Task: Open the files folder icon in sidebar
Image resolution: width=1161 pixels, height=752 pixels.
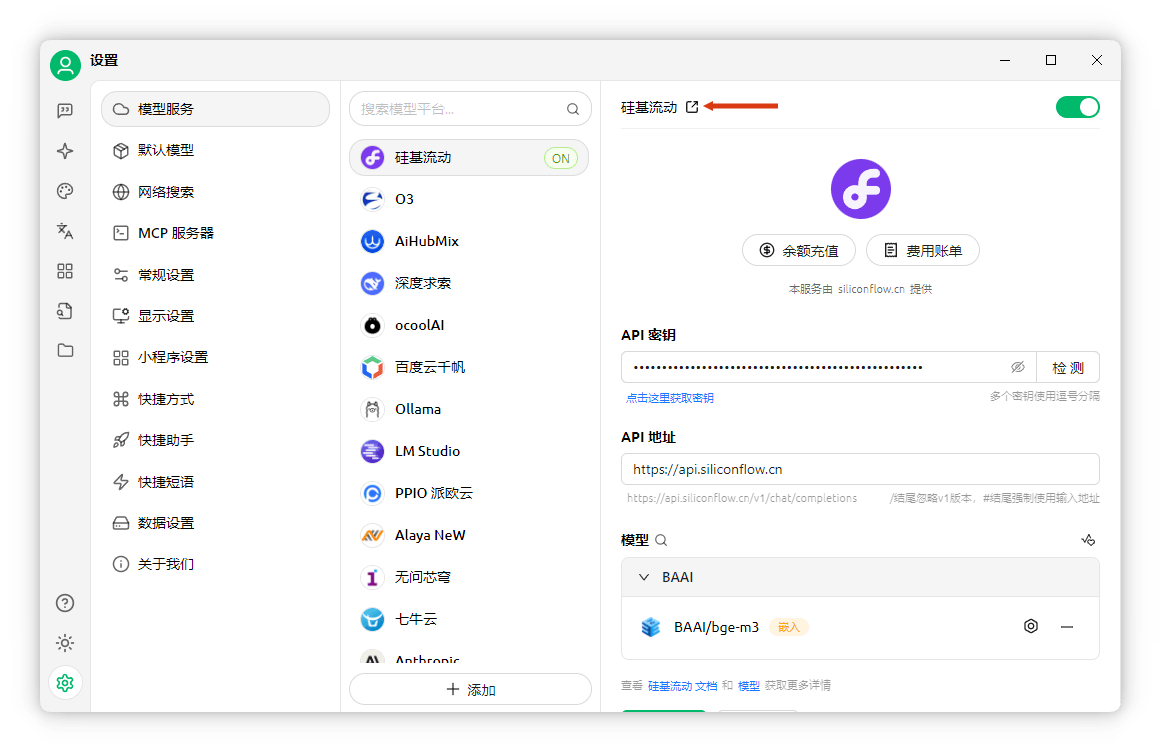Action: [65, 350]
